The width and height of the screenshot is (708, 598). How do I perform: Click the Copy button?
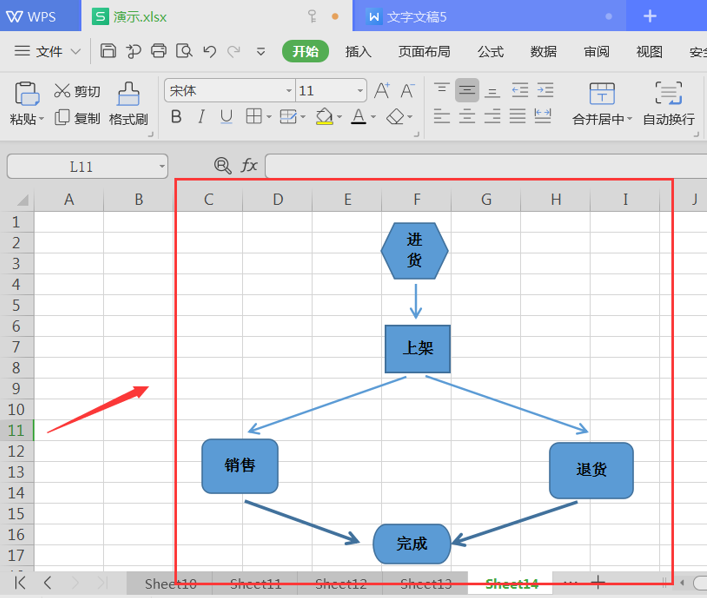[x=77, y=118]
